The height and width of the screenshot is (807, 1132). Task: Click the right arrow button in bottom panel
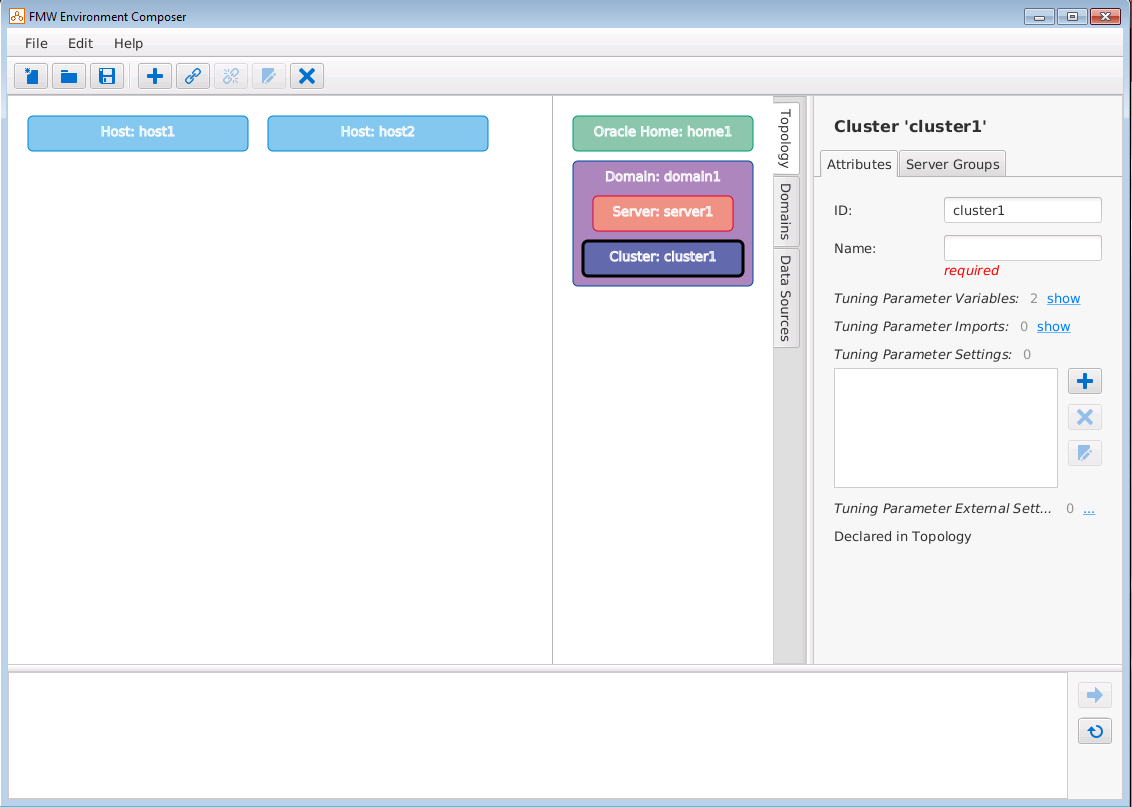coord(1094,695)
